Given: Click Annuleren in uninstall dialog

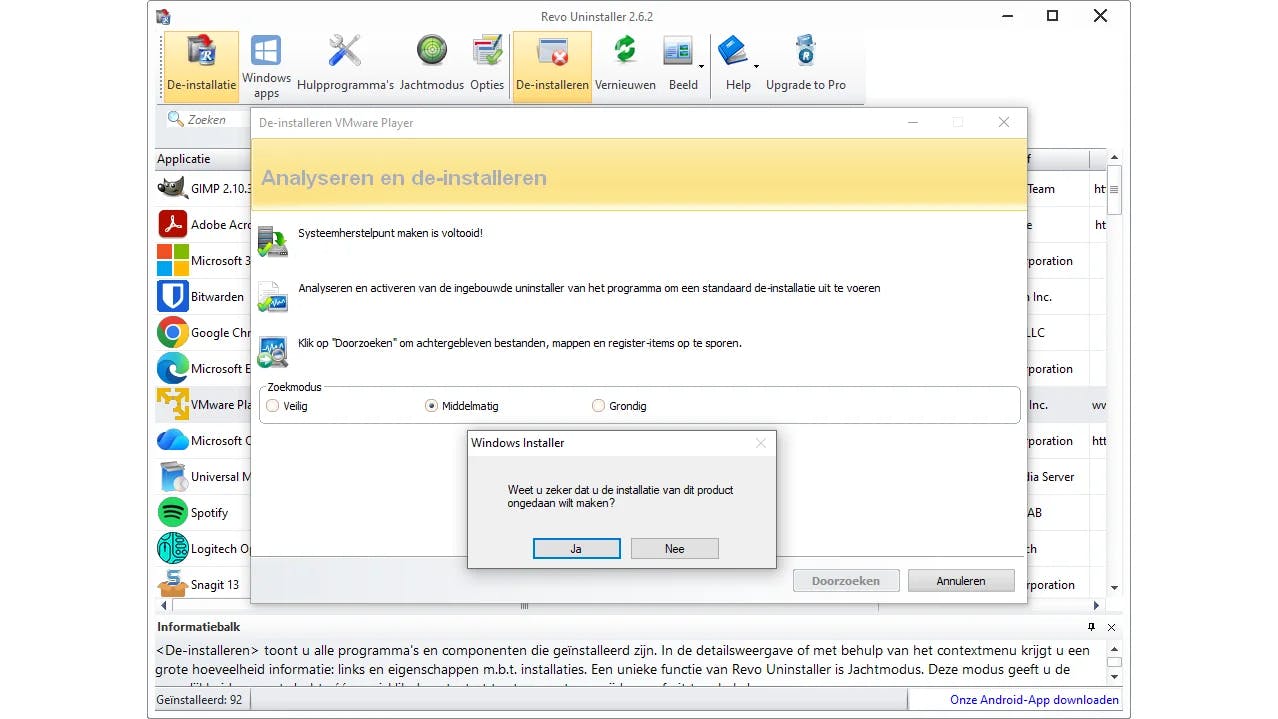Looking at the screenshot, I should (961, 581).
